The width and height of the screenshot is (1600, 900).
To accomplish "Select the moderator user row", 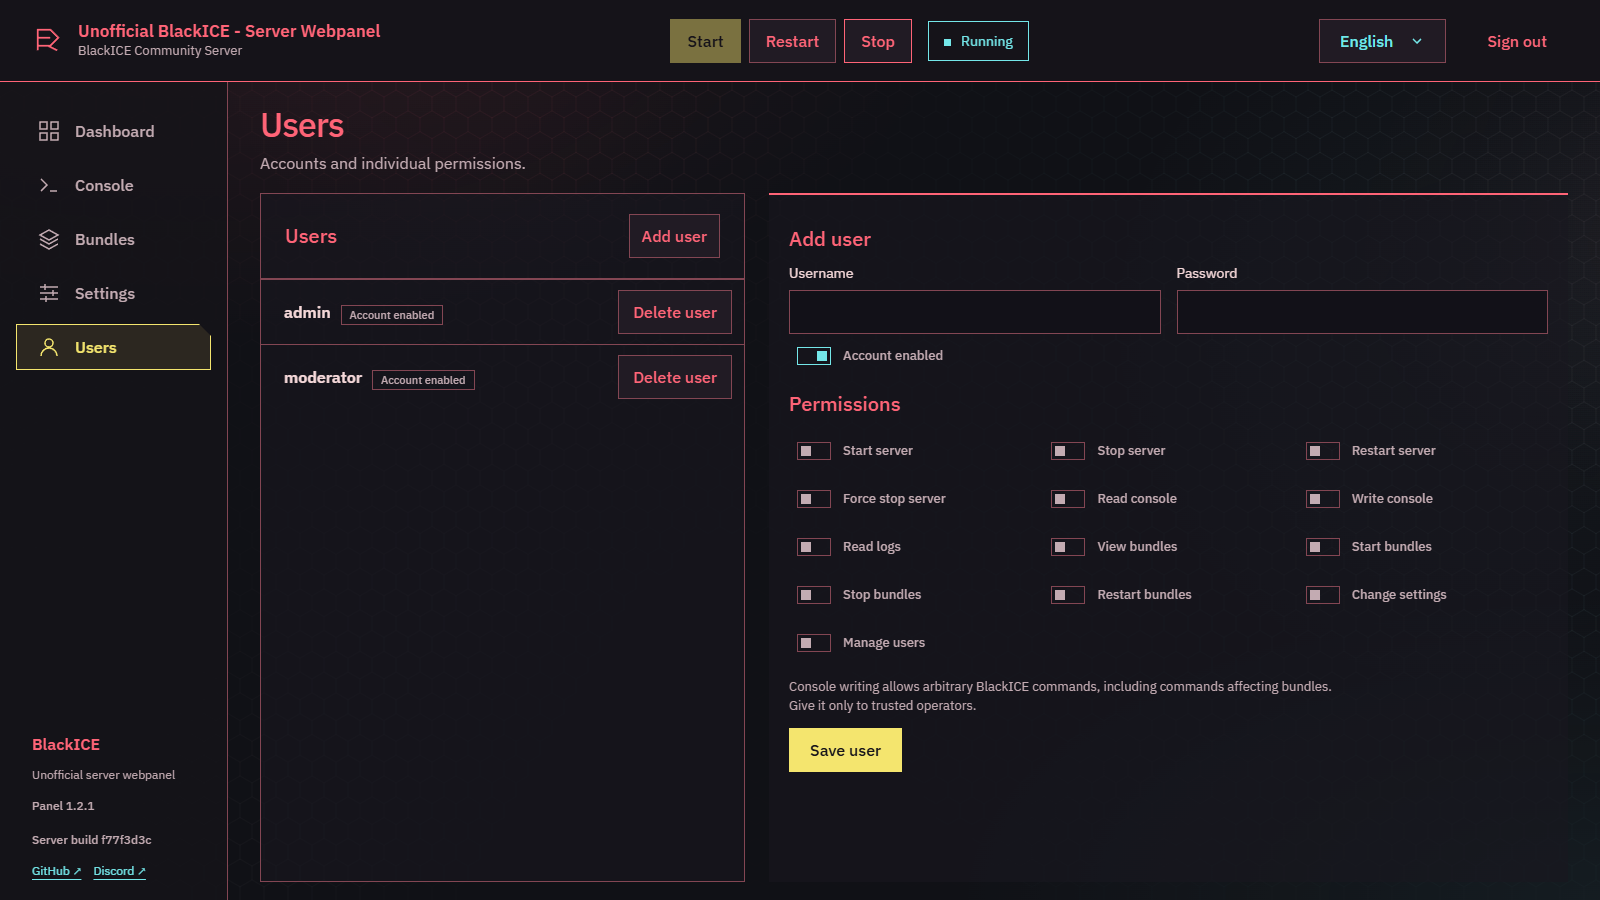I will click(502, 377).
